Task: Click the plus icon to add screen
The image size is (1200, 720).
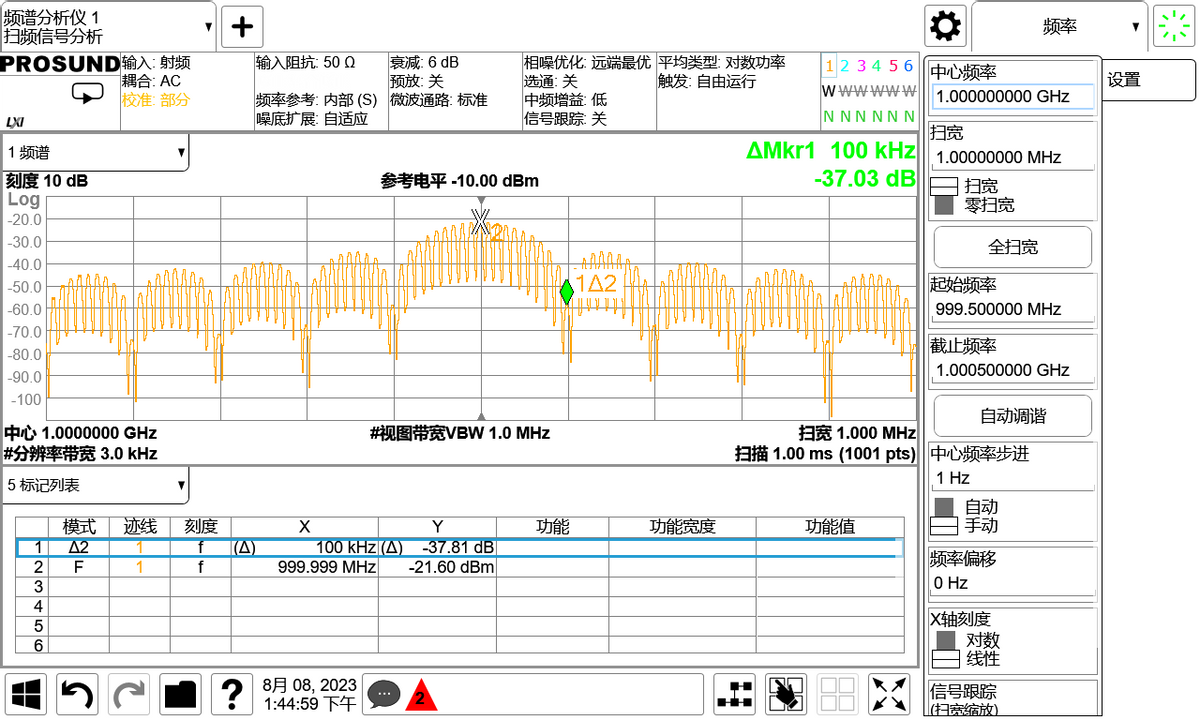Action: tap(242, 27)
